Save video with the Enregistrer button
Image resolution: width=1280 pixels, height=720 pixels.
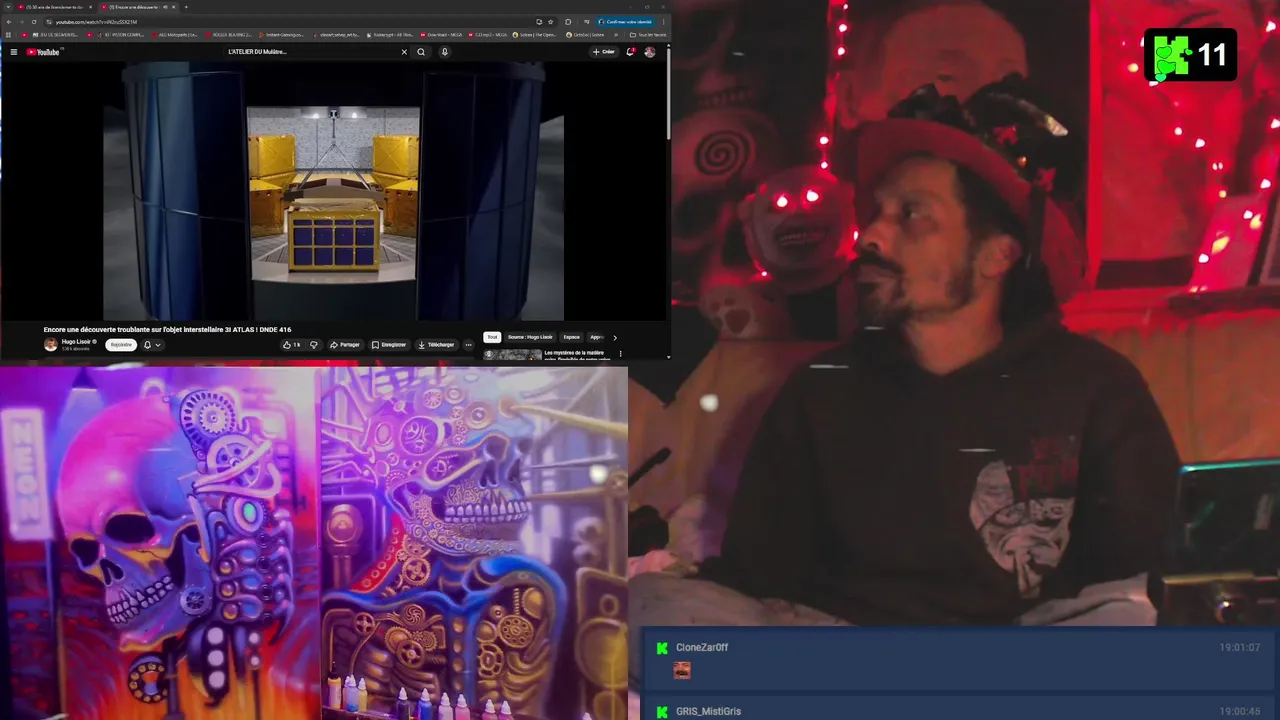(x=389, y=345)
